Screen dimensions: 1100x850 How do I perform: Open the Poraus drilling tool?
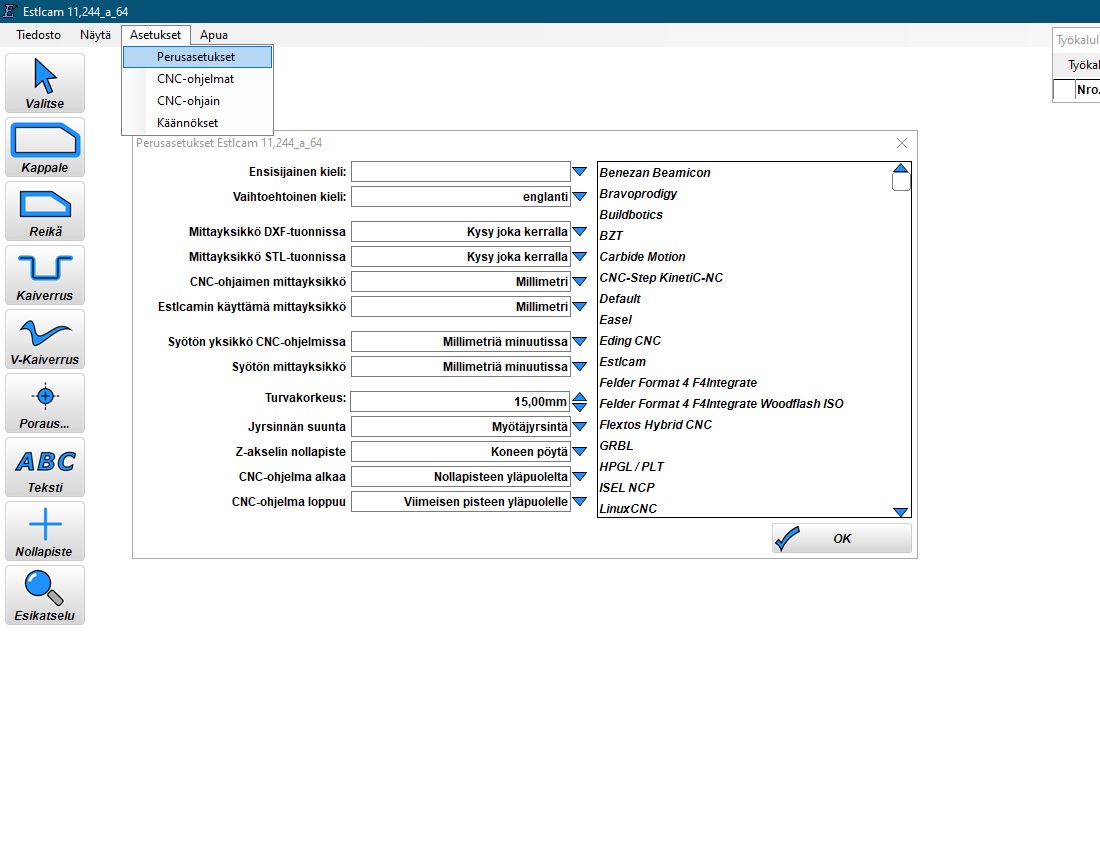(x=45, y=403)
